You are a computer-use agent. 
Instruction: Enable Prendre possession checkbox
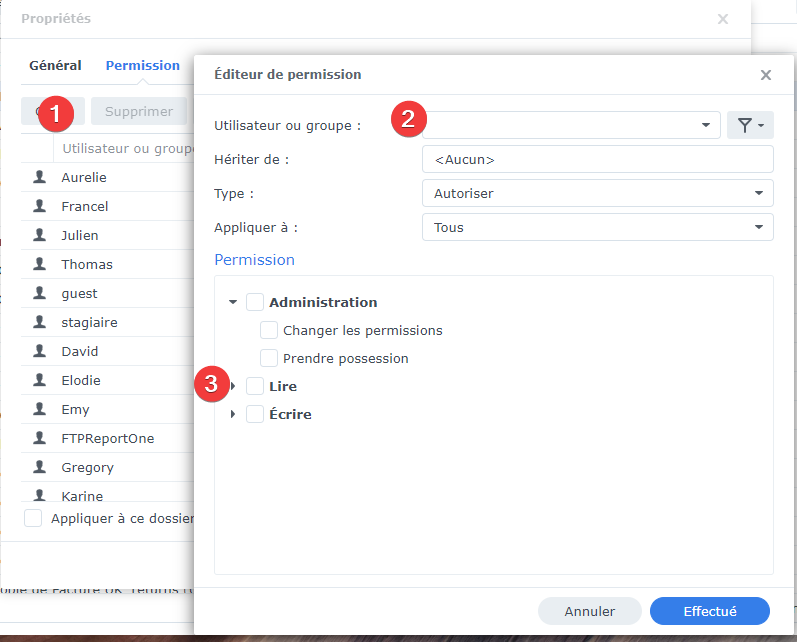pos(269,358)
